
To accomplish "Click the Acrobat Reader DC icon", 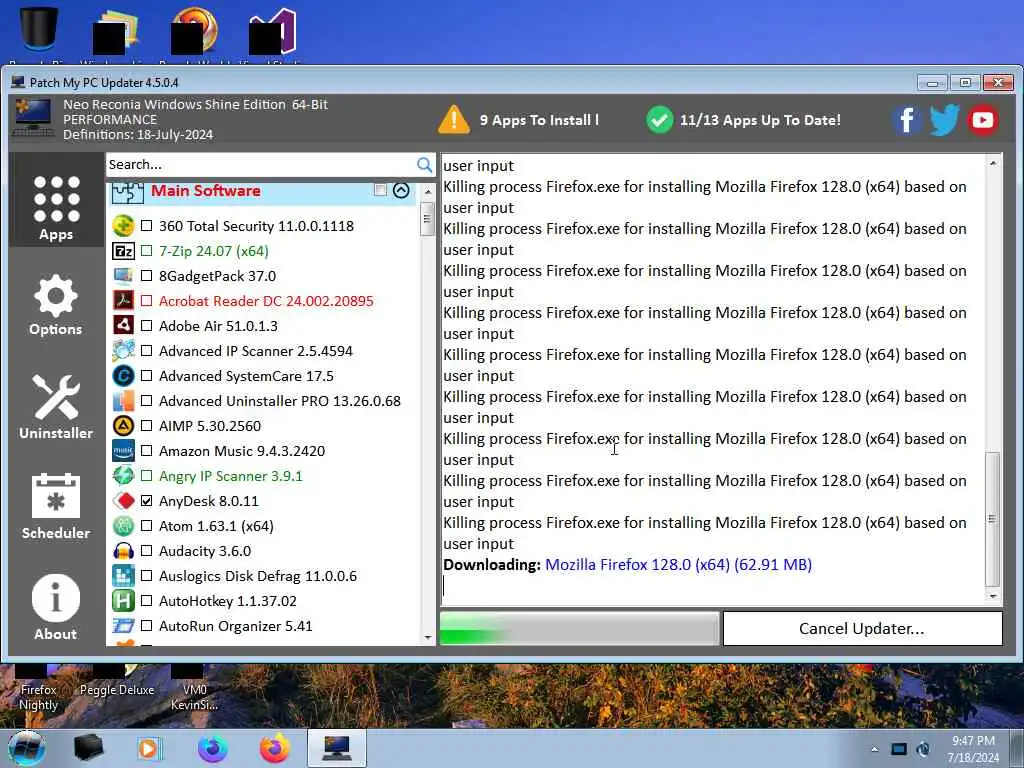I will [123, 300].
